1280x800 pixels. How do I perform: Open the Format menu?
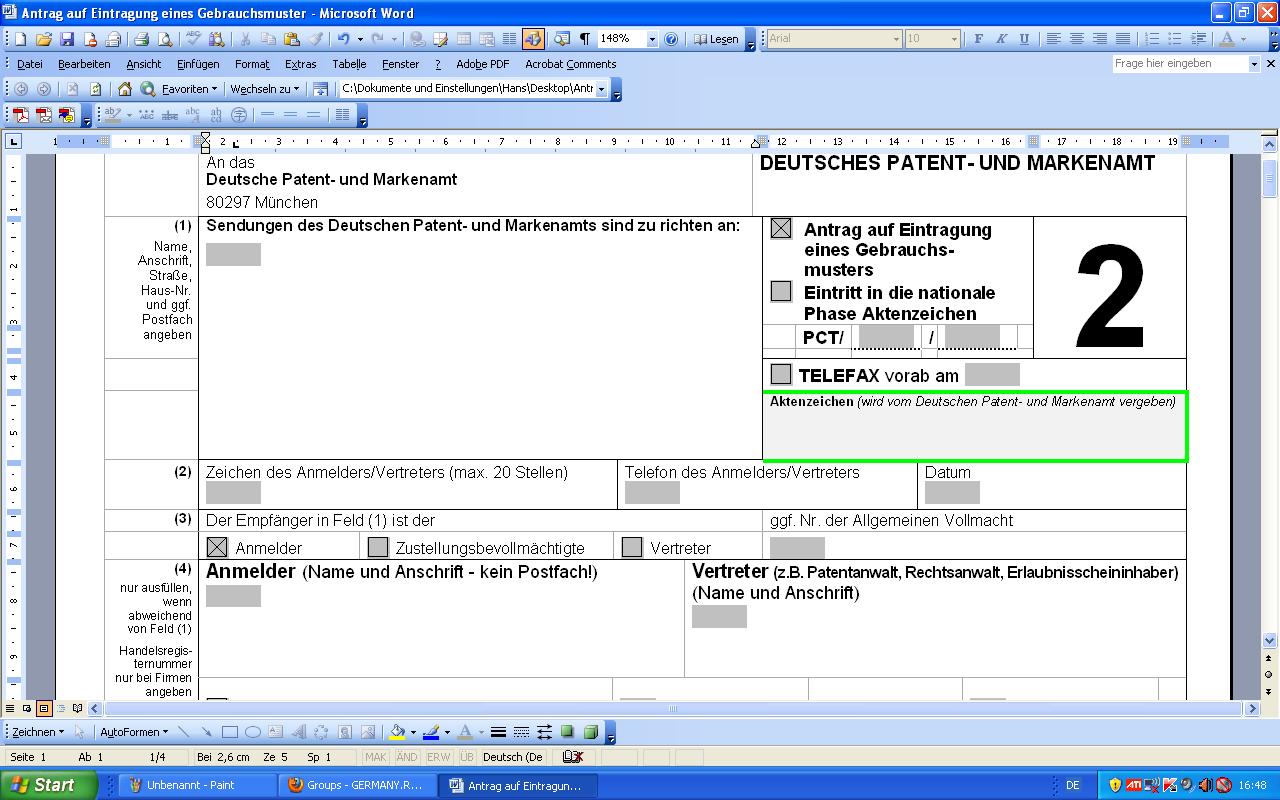point(252,64)
